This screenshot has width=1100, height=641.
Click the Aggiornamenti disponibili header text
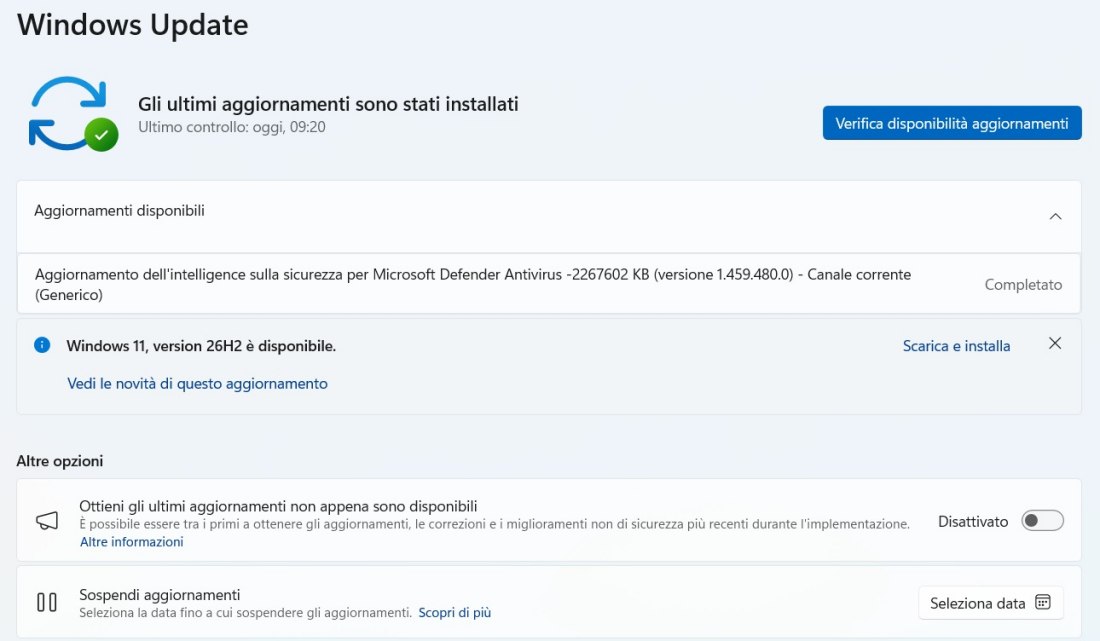(x=119, y=210)
